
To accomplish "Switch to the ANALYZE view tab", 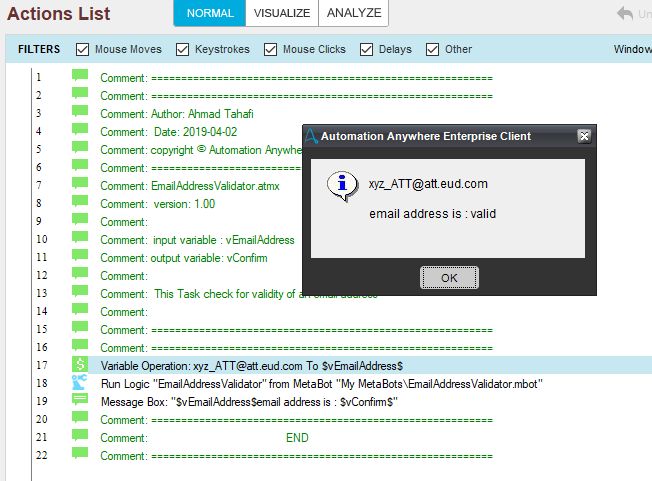I will [x=354, y=13].
